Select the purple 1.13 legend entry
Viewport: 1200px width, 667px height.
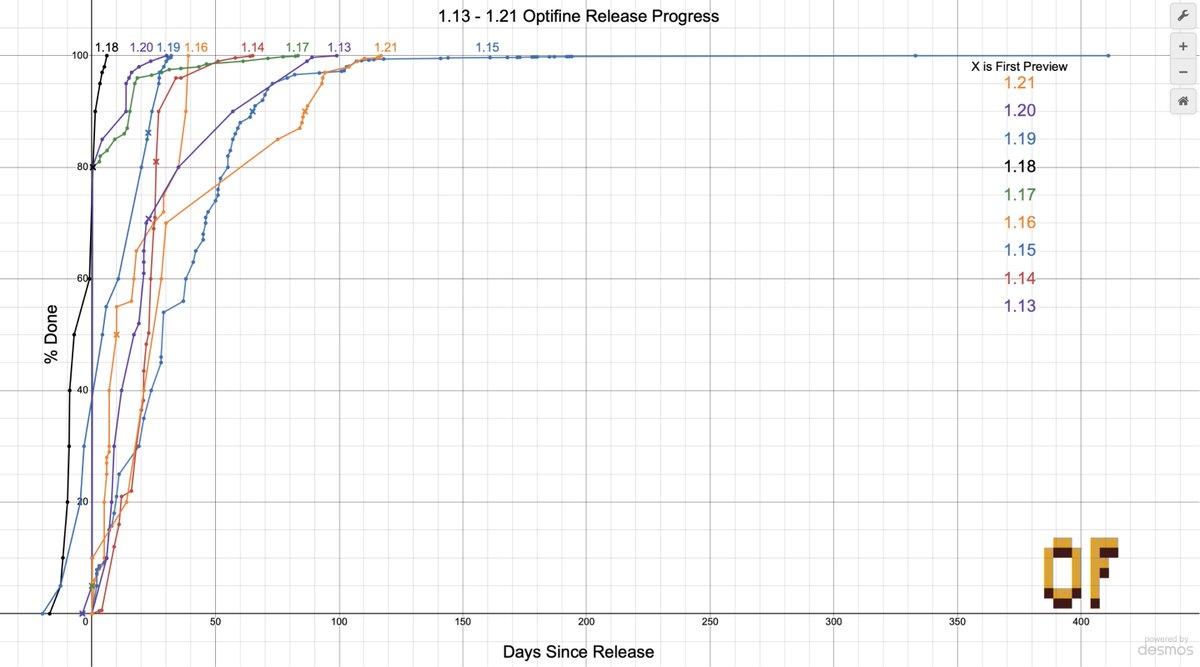click(1020, 306)
